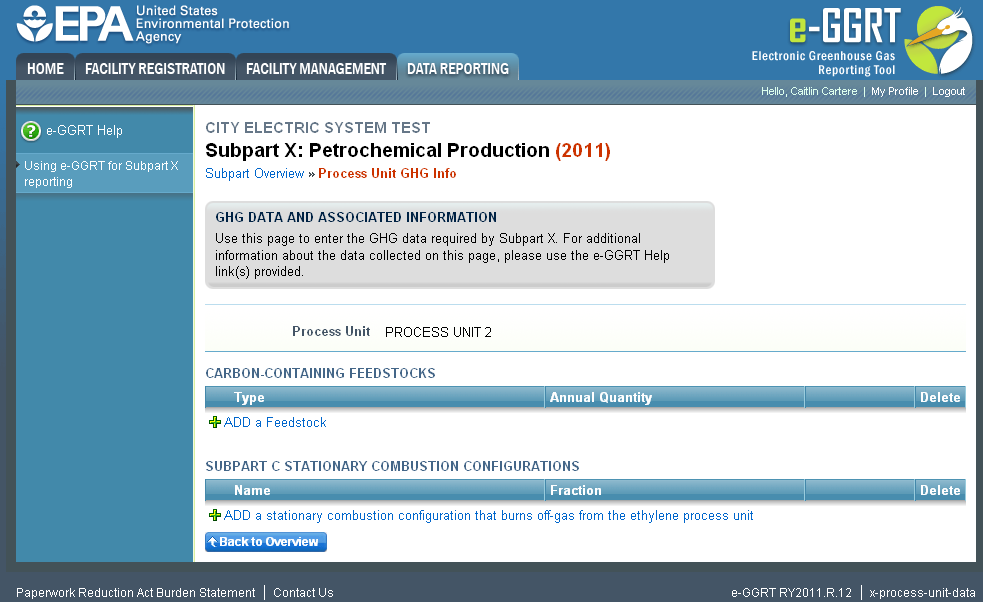Open My Profile link
Viewport: 983px width, 602px height.
click(x=894, y=92)
